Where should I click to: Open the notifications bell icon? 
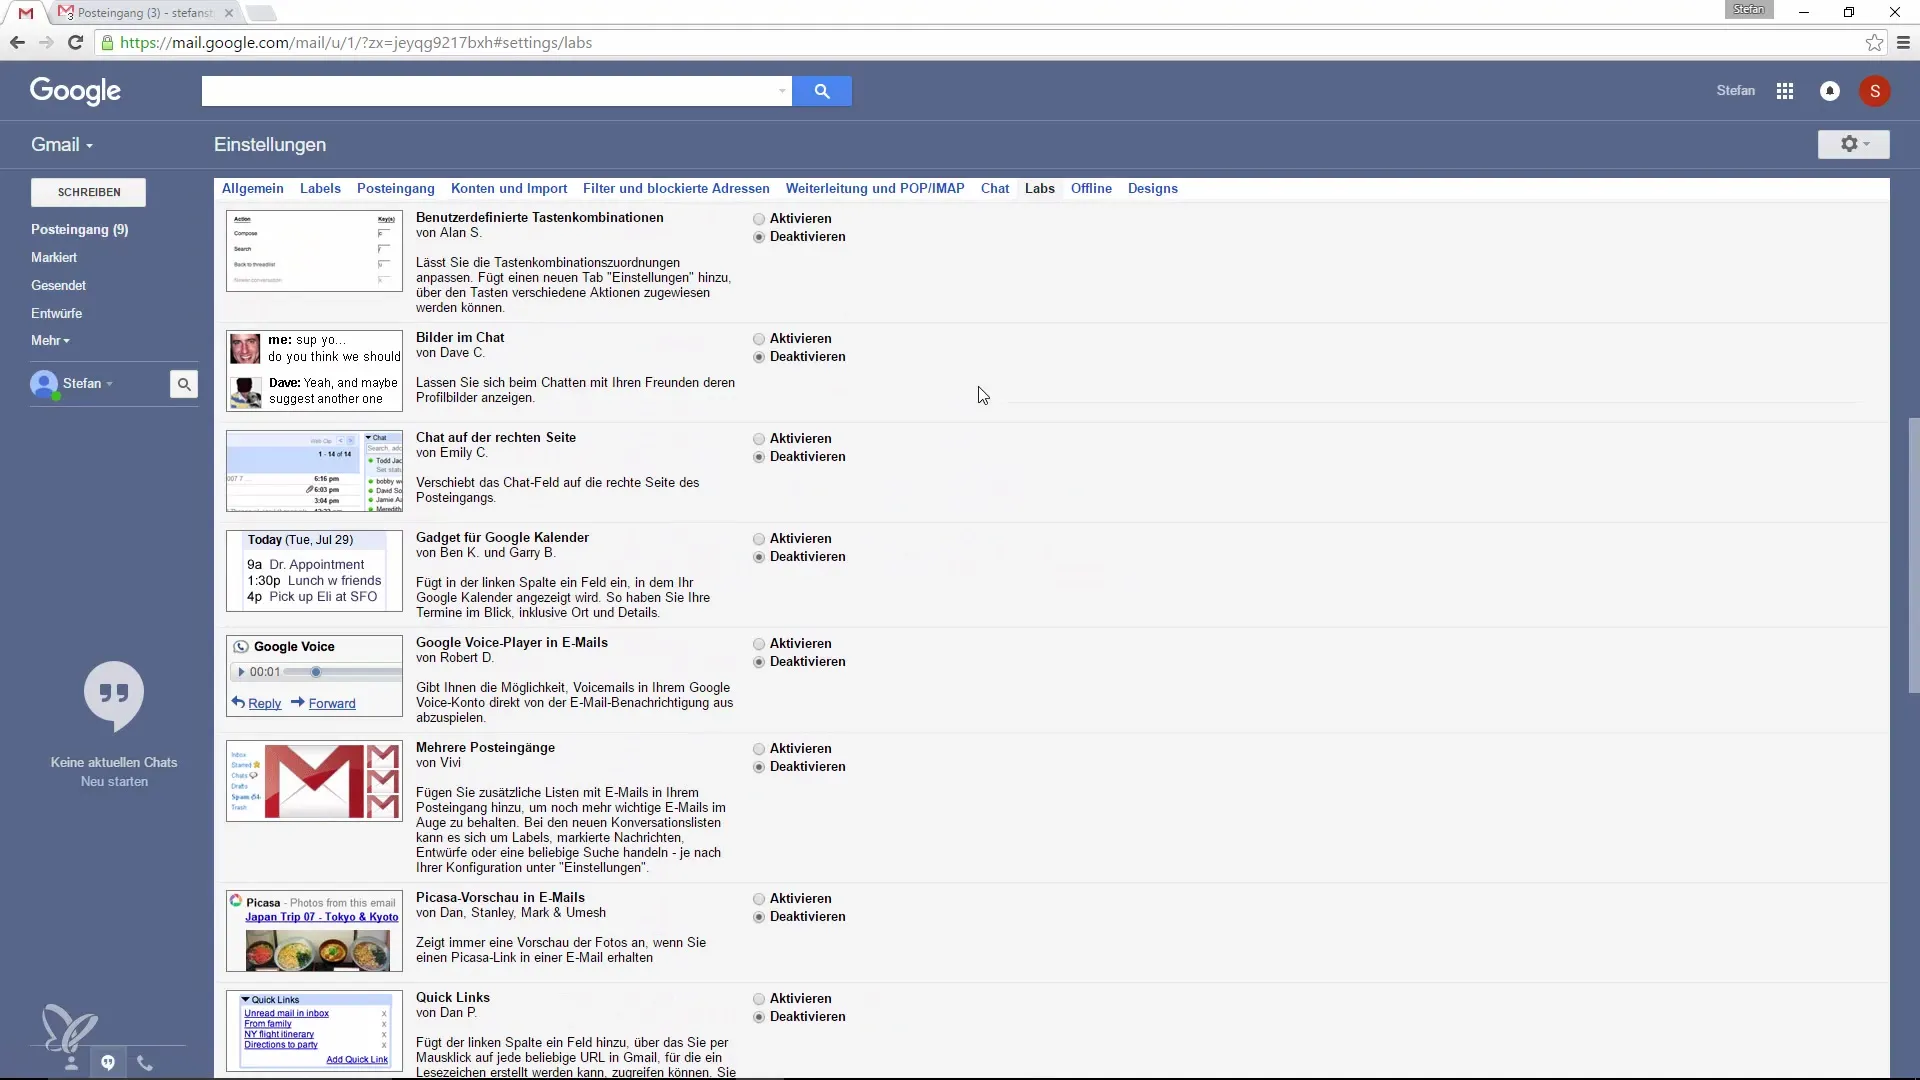pos(1830,91)
